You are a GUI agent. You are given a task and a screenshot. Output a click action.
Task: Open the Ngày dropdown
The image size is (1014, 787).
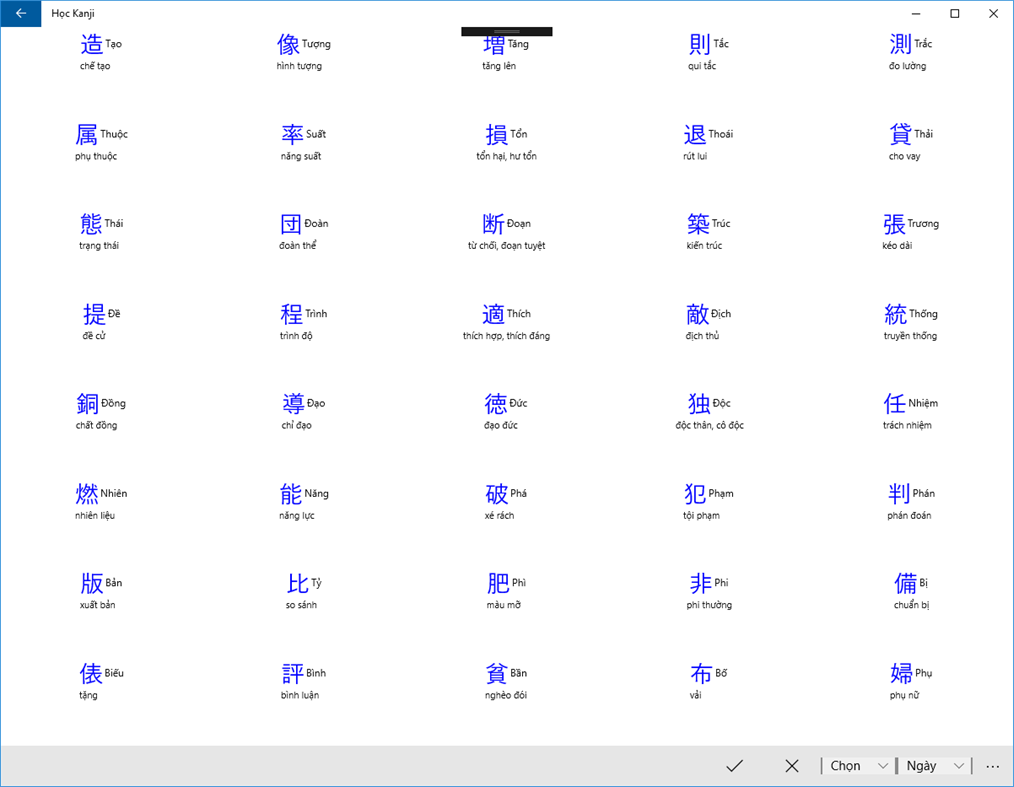point(932,765)
